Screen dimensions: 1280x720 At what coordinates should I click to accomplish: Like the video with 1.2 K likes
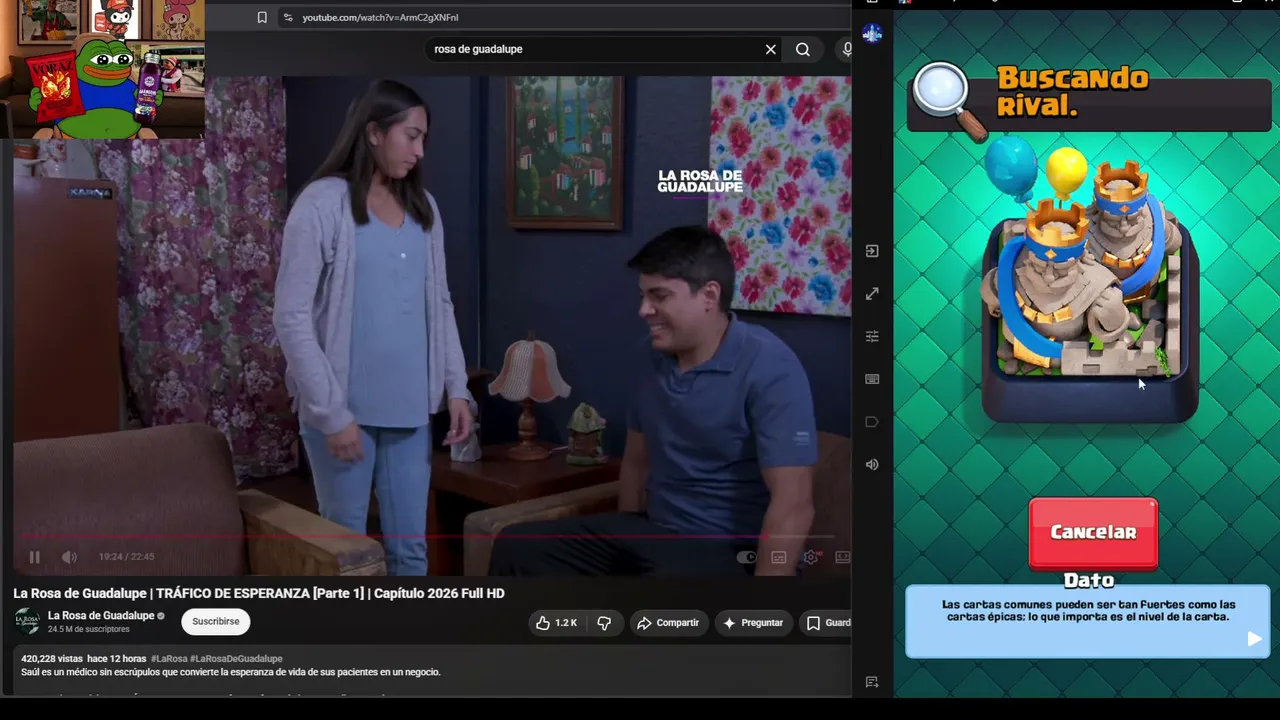tap(556, 623)
